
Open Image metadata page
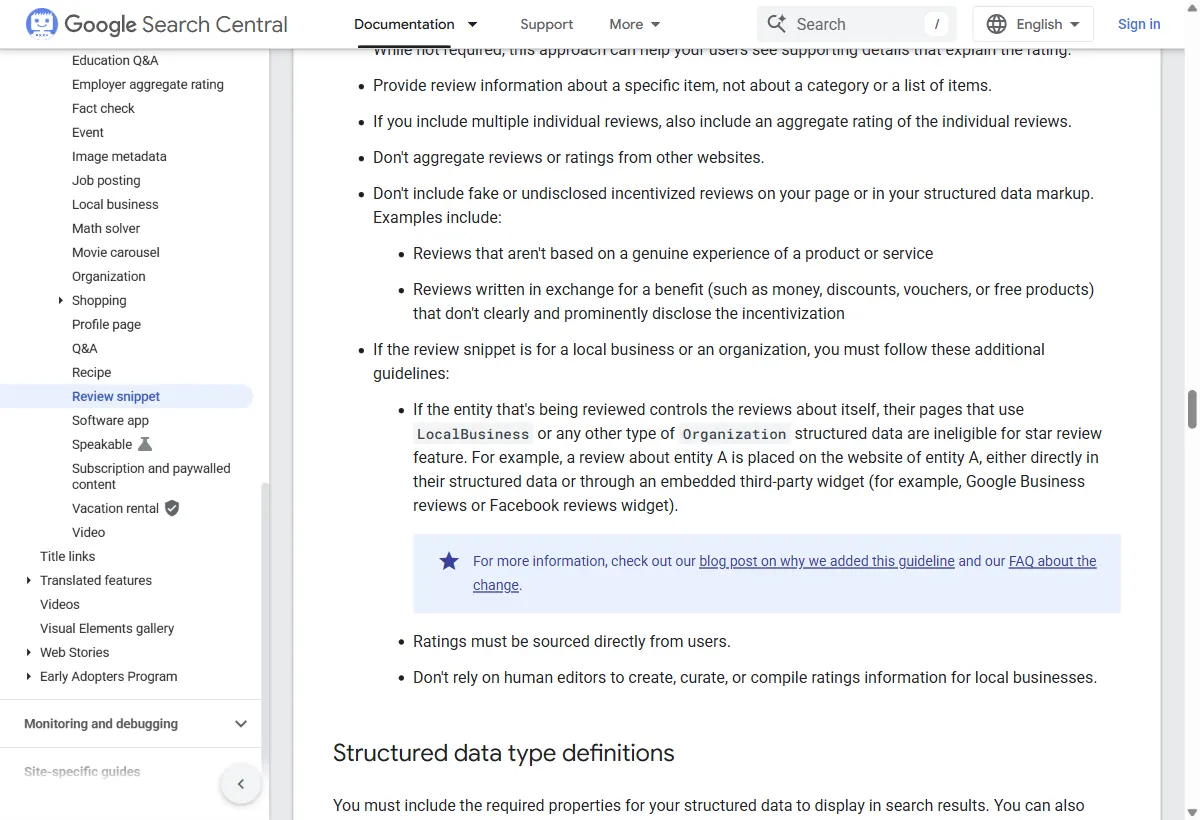pyautogui.click(x=119, y=156)
